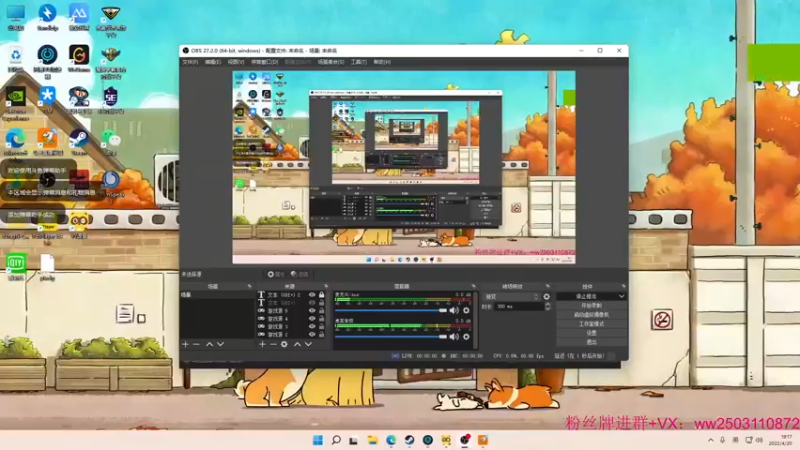This screenshot has height=450, width=800.
Task: Open the gear settings for 桌面音频 channel
Action: point(466,337)
